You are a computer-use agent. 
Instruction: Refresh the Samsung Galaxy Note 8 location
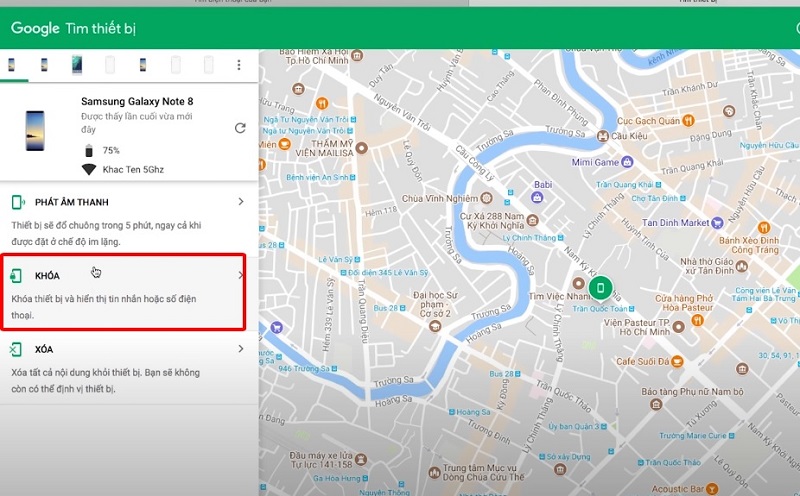240,128
